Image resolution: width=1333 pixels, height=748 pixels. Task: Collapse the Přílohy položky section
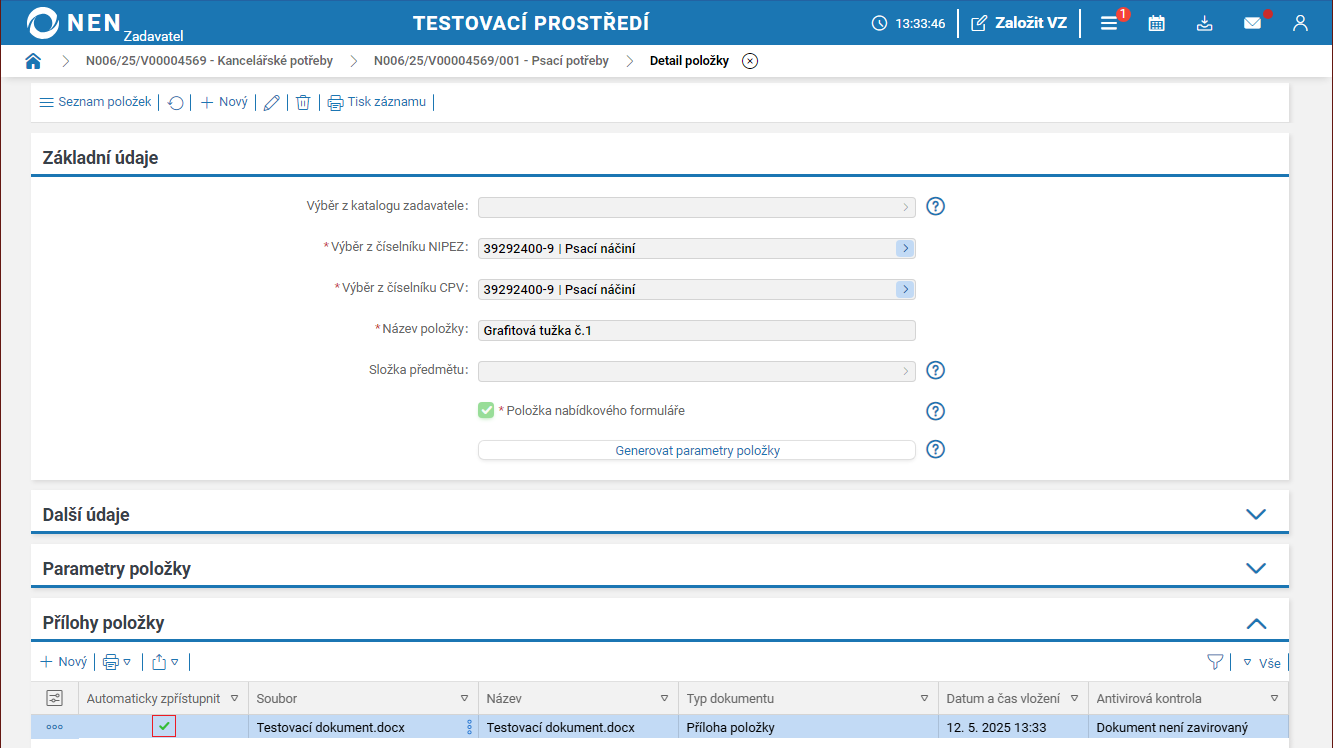1256,623
